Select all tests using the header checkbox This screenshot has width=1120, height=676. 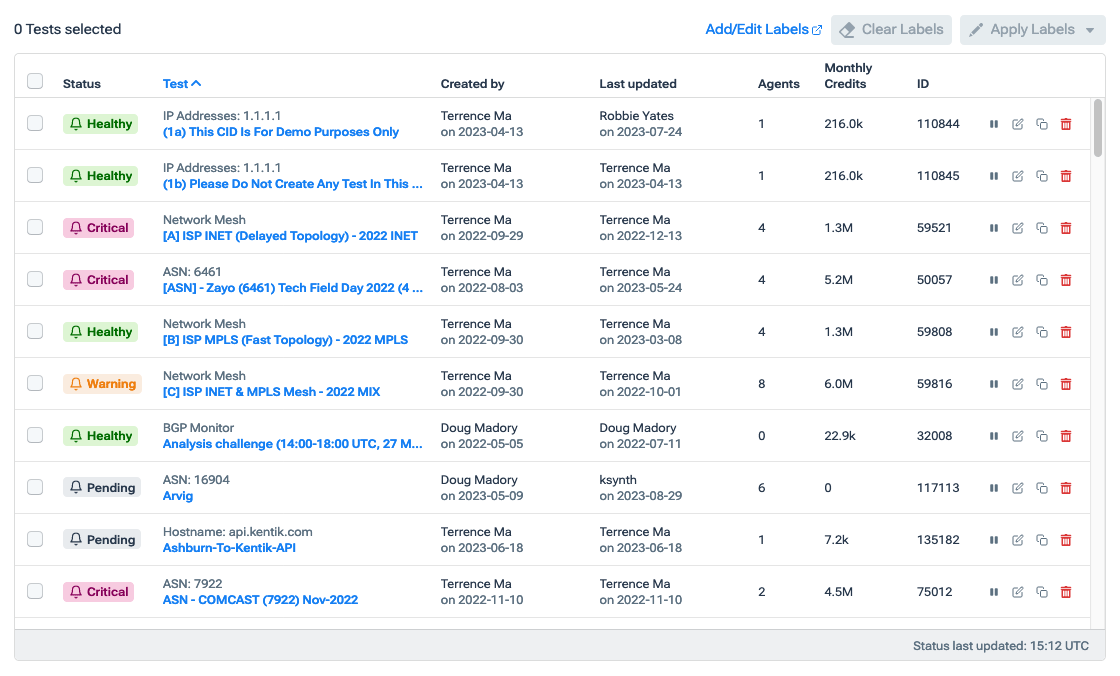pos(35,82)
